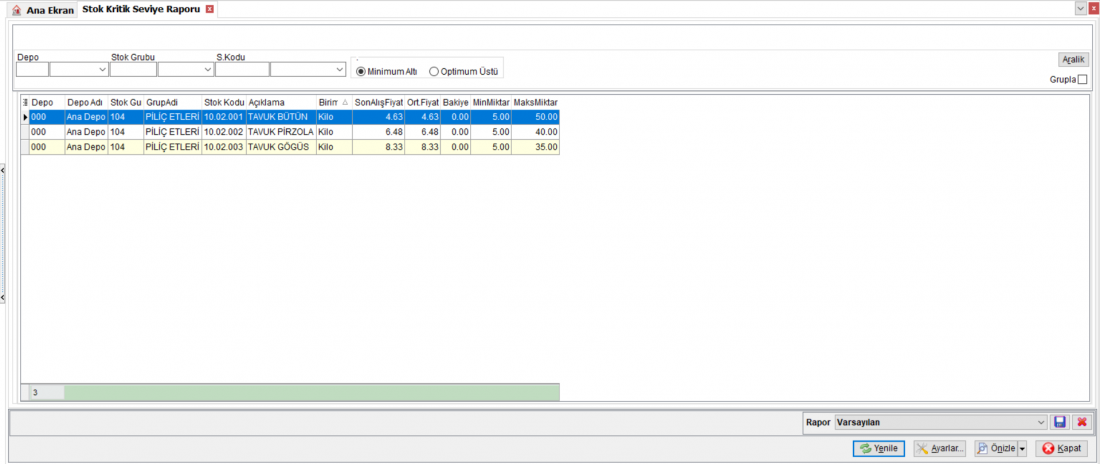The height and width of the screenshot is (464, 1100).
Task: Delete the report layout with the red X icon
Action: pos(1082,422)
